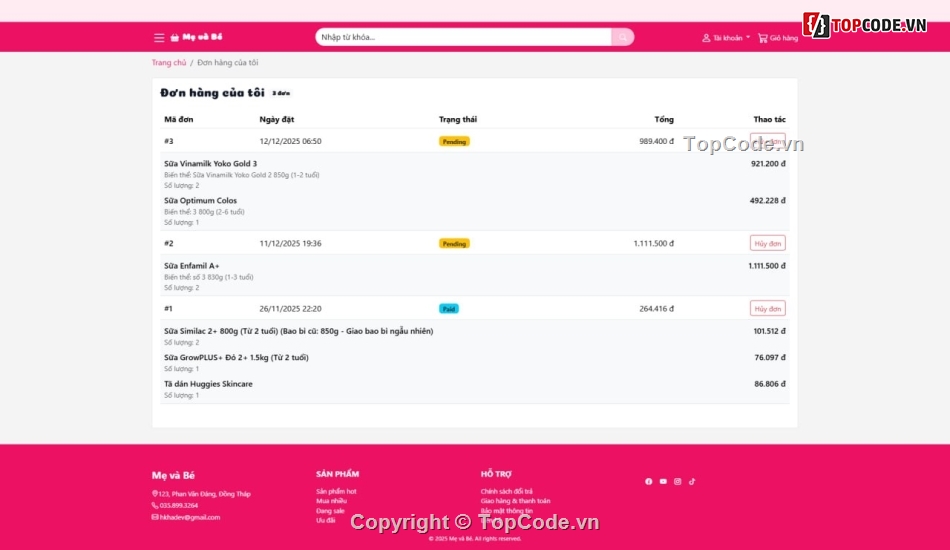This screenshot has height=550, width=950.
Task: Click price 492.228 đ
Action: pyautogui.click(x=768, y=200)
